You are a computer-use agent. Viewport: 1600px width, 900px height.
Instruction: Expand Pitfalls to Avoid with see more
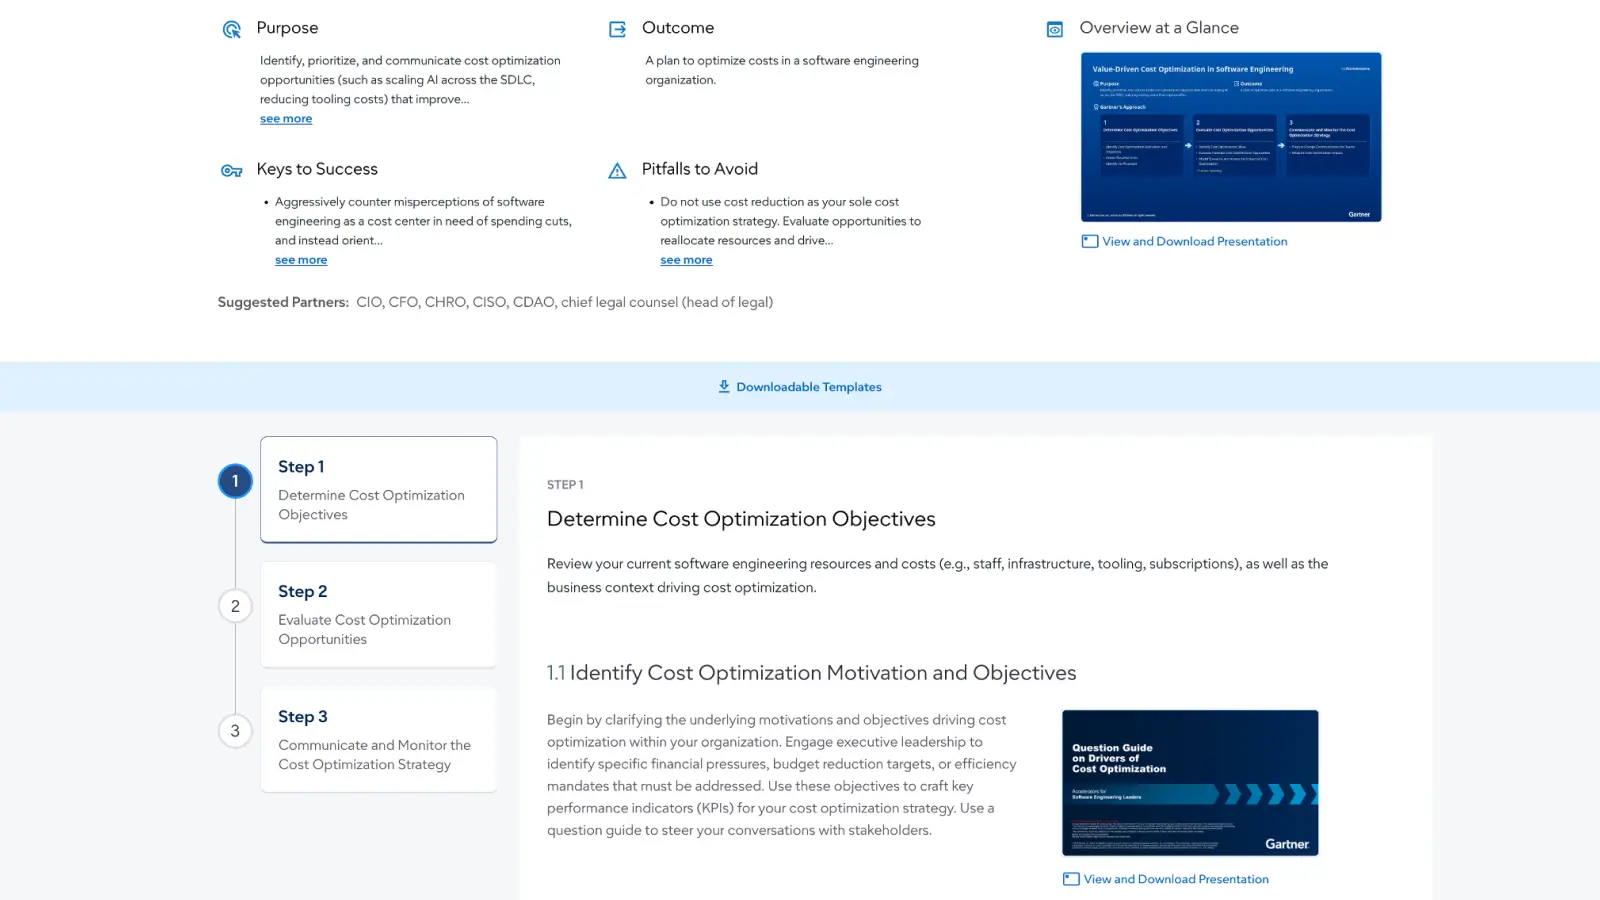pyautogui.click(x=686, y=260)
